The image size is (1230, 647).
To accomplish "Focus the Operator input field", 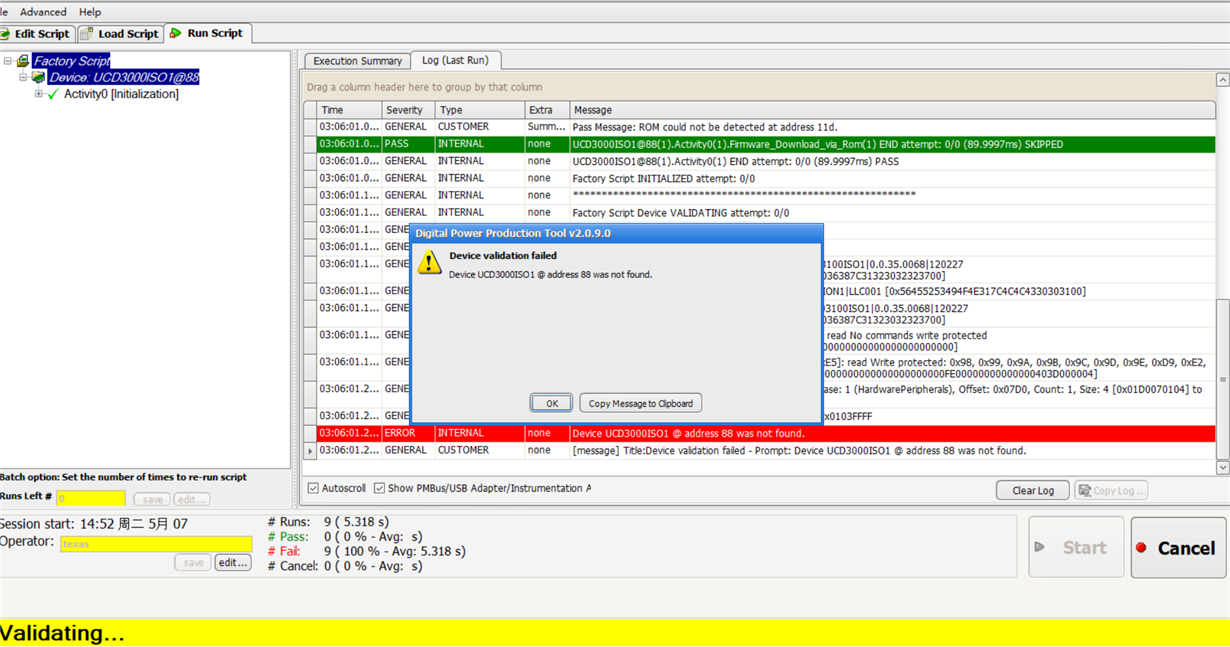I will [155, 544].
